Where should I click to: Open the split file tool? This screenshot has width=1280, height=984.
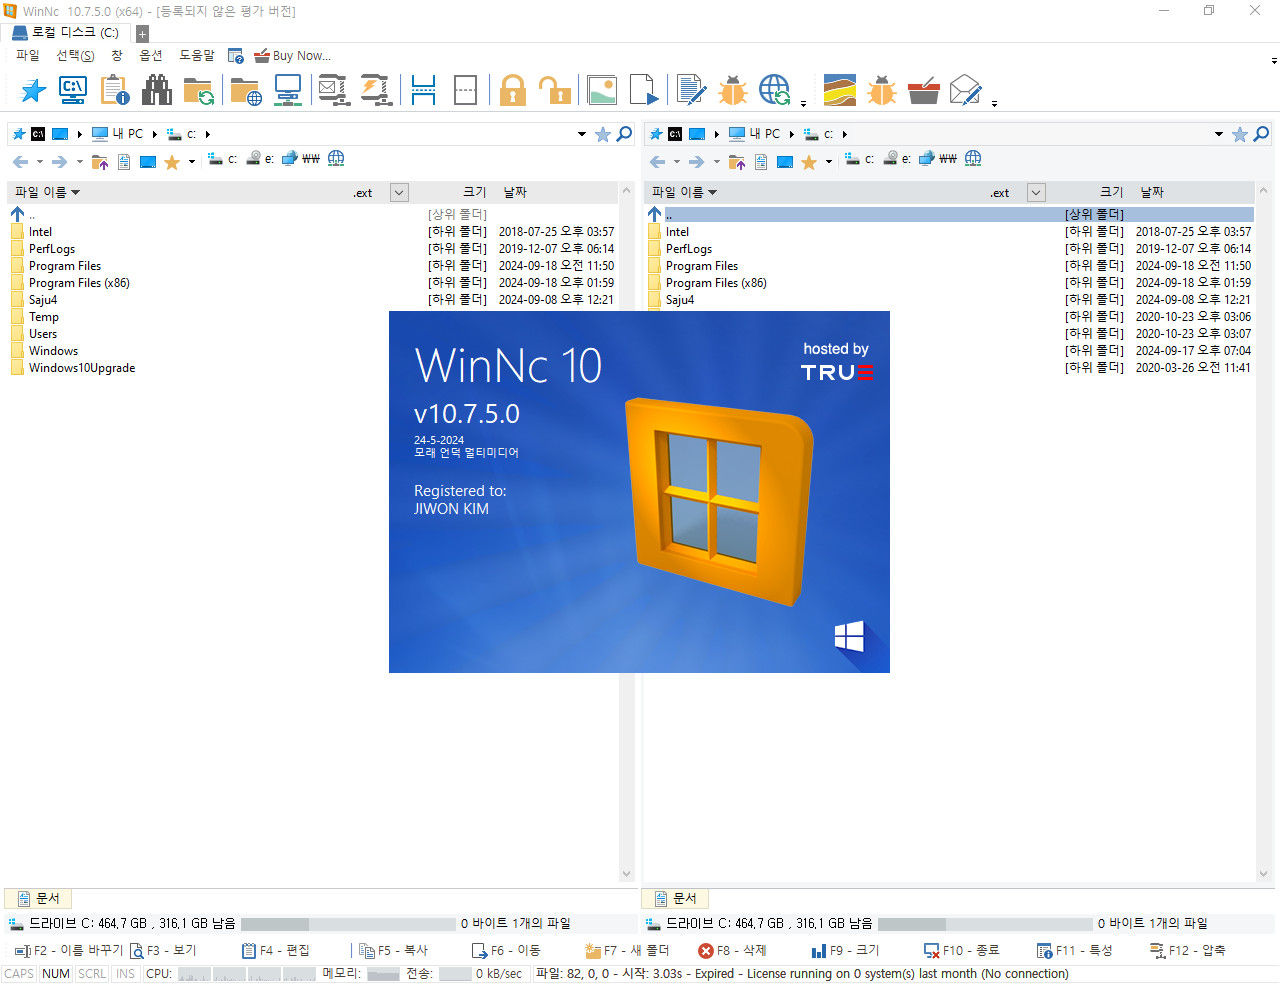[x=424, y=91]
